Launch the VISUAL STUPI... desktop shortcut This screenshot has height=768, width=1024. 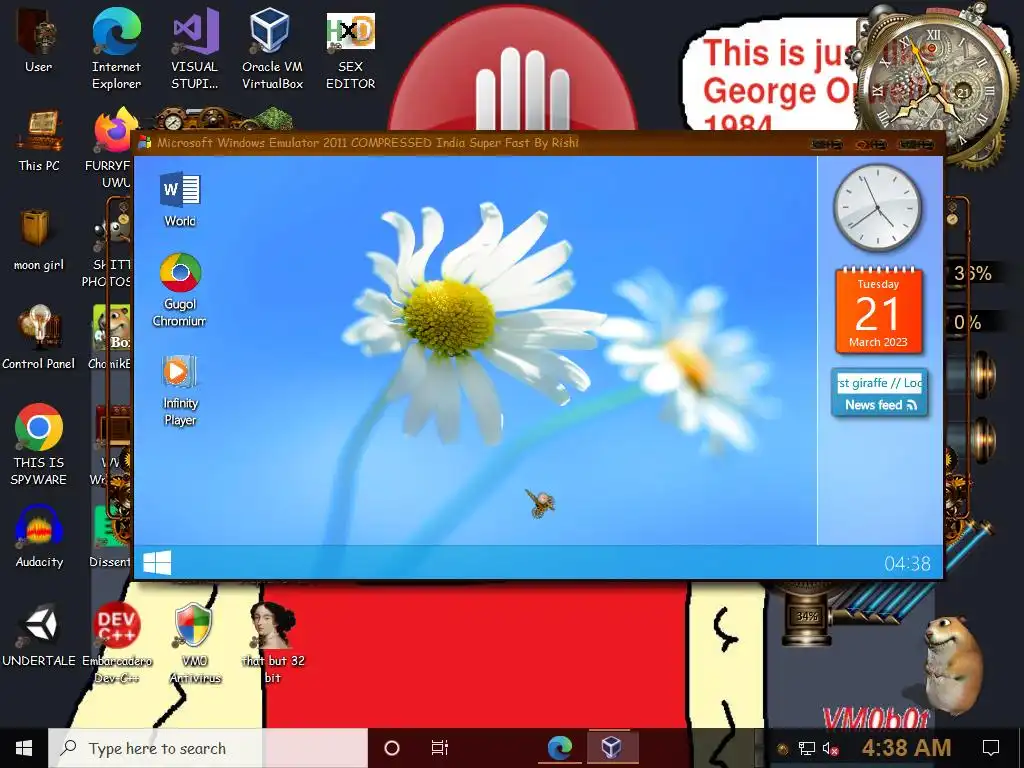click(x=195, y=49)
